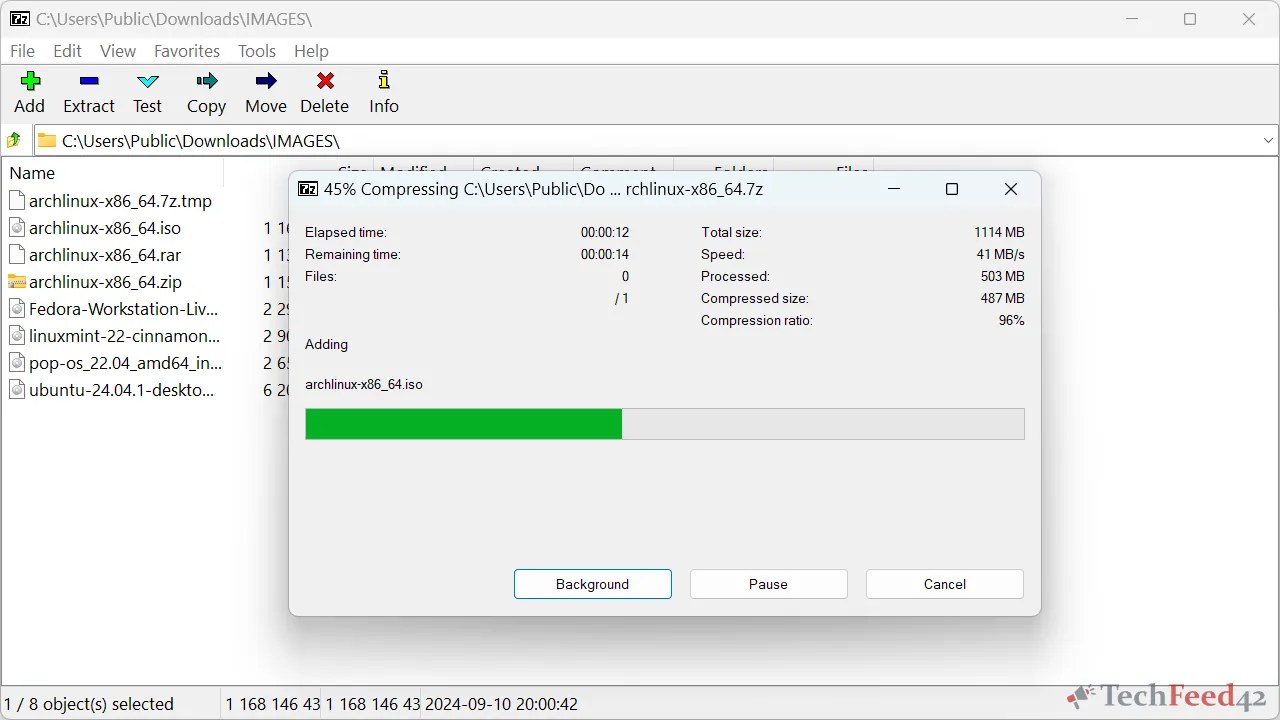Click status bar date 2024-09-10 20:00:42

[501, 704]
